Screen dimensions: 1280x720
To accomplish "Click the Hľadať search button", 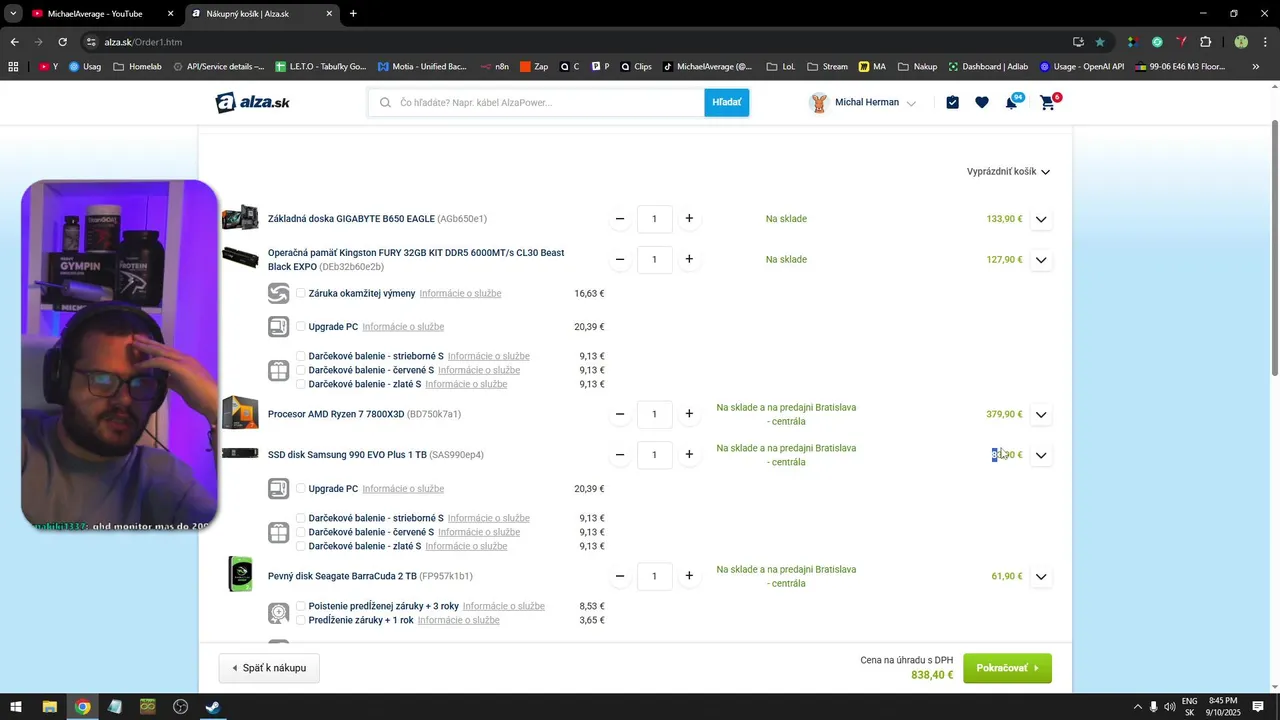I will (x=727, y=102).
